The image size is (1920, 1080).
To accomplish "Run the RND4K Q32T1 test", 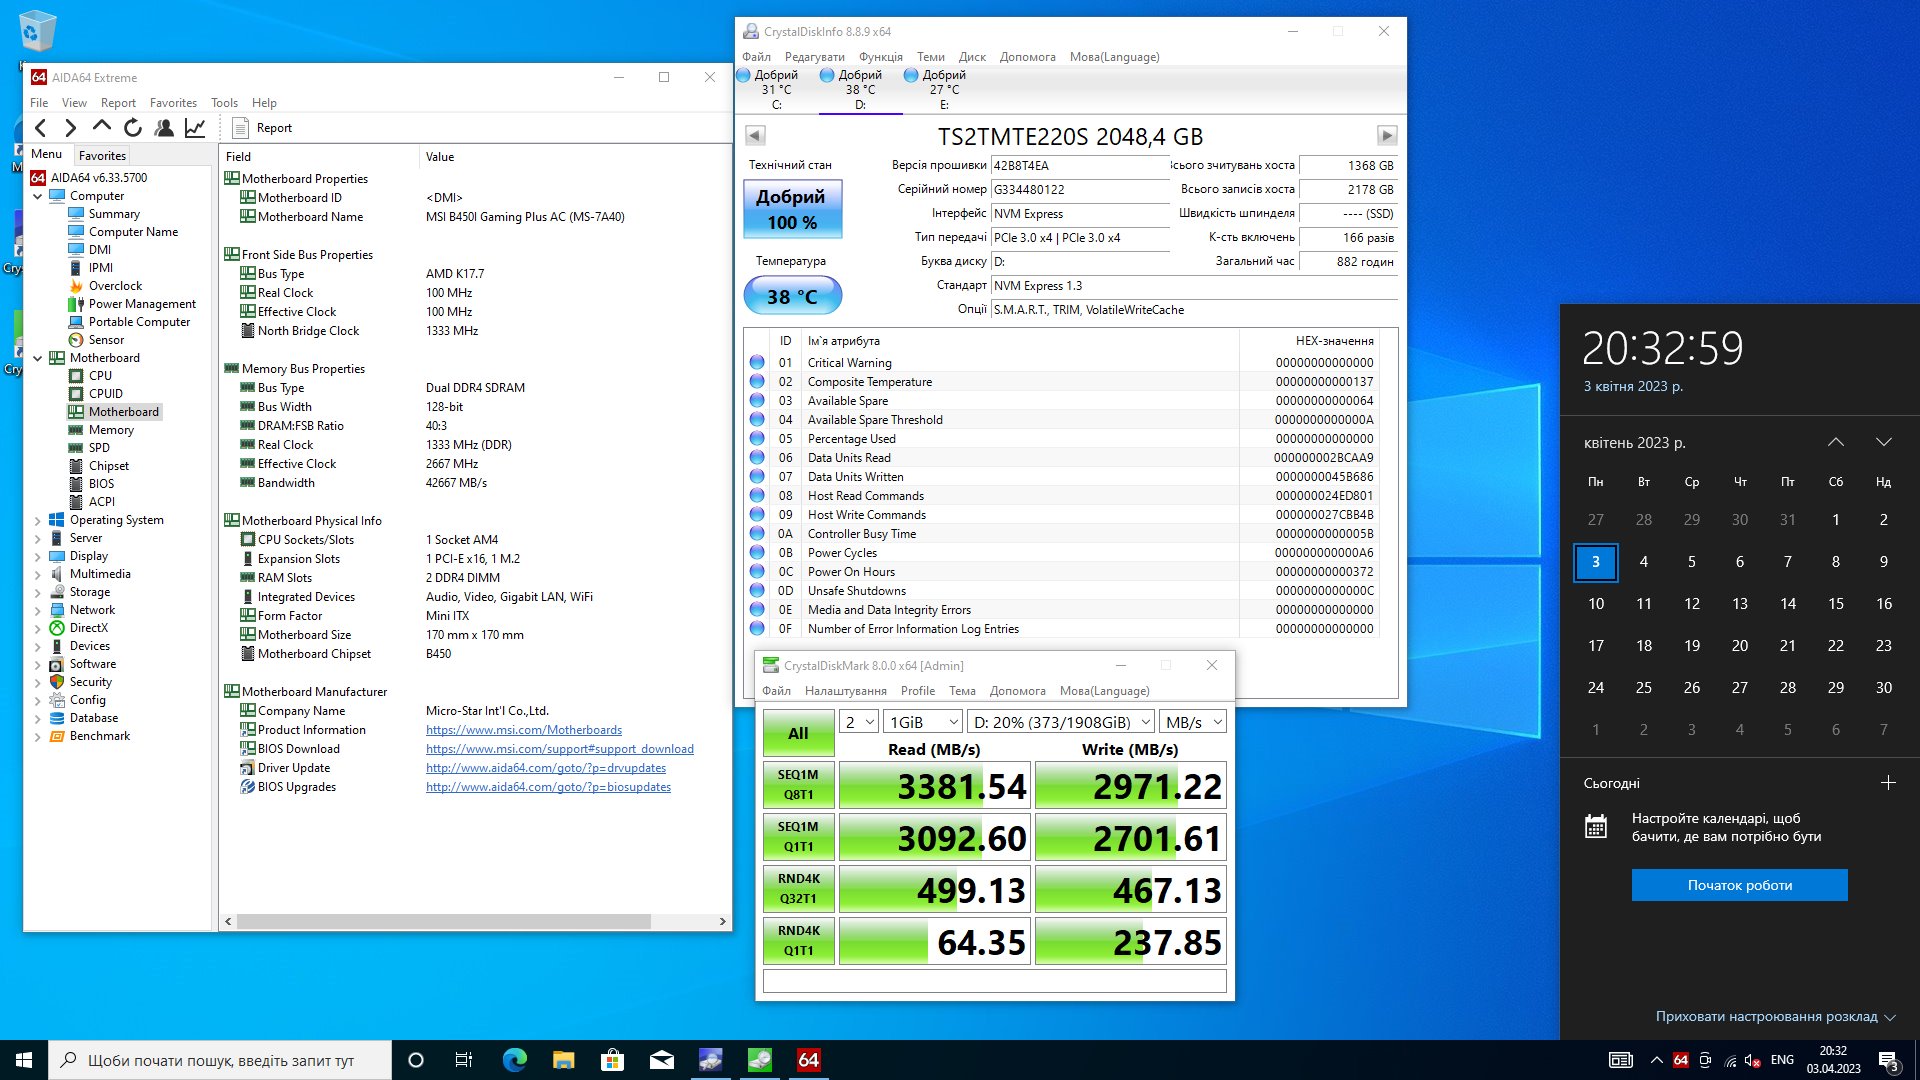I will click(798, 889).
